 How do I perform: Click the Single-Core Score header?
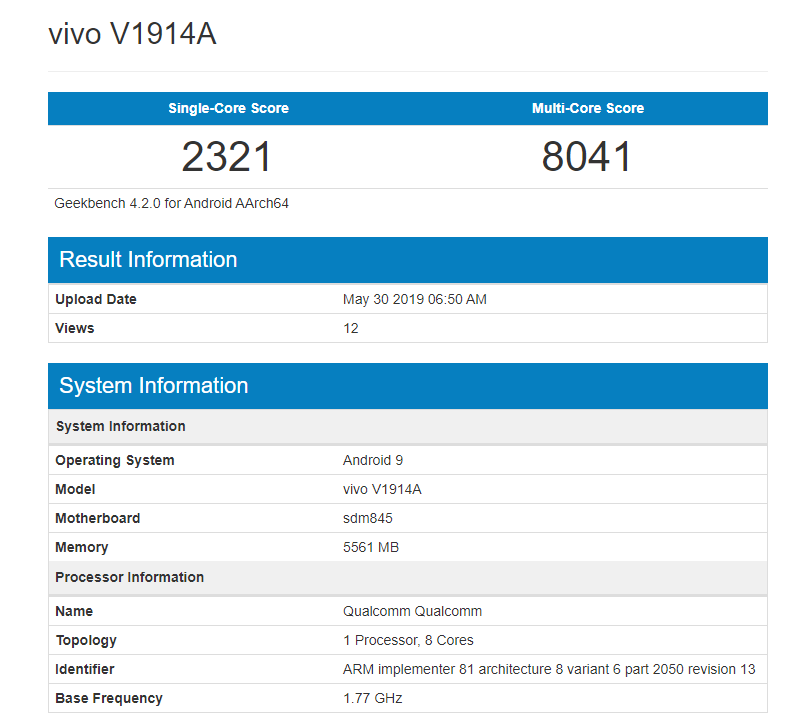pos(228,108)
